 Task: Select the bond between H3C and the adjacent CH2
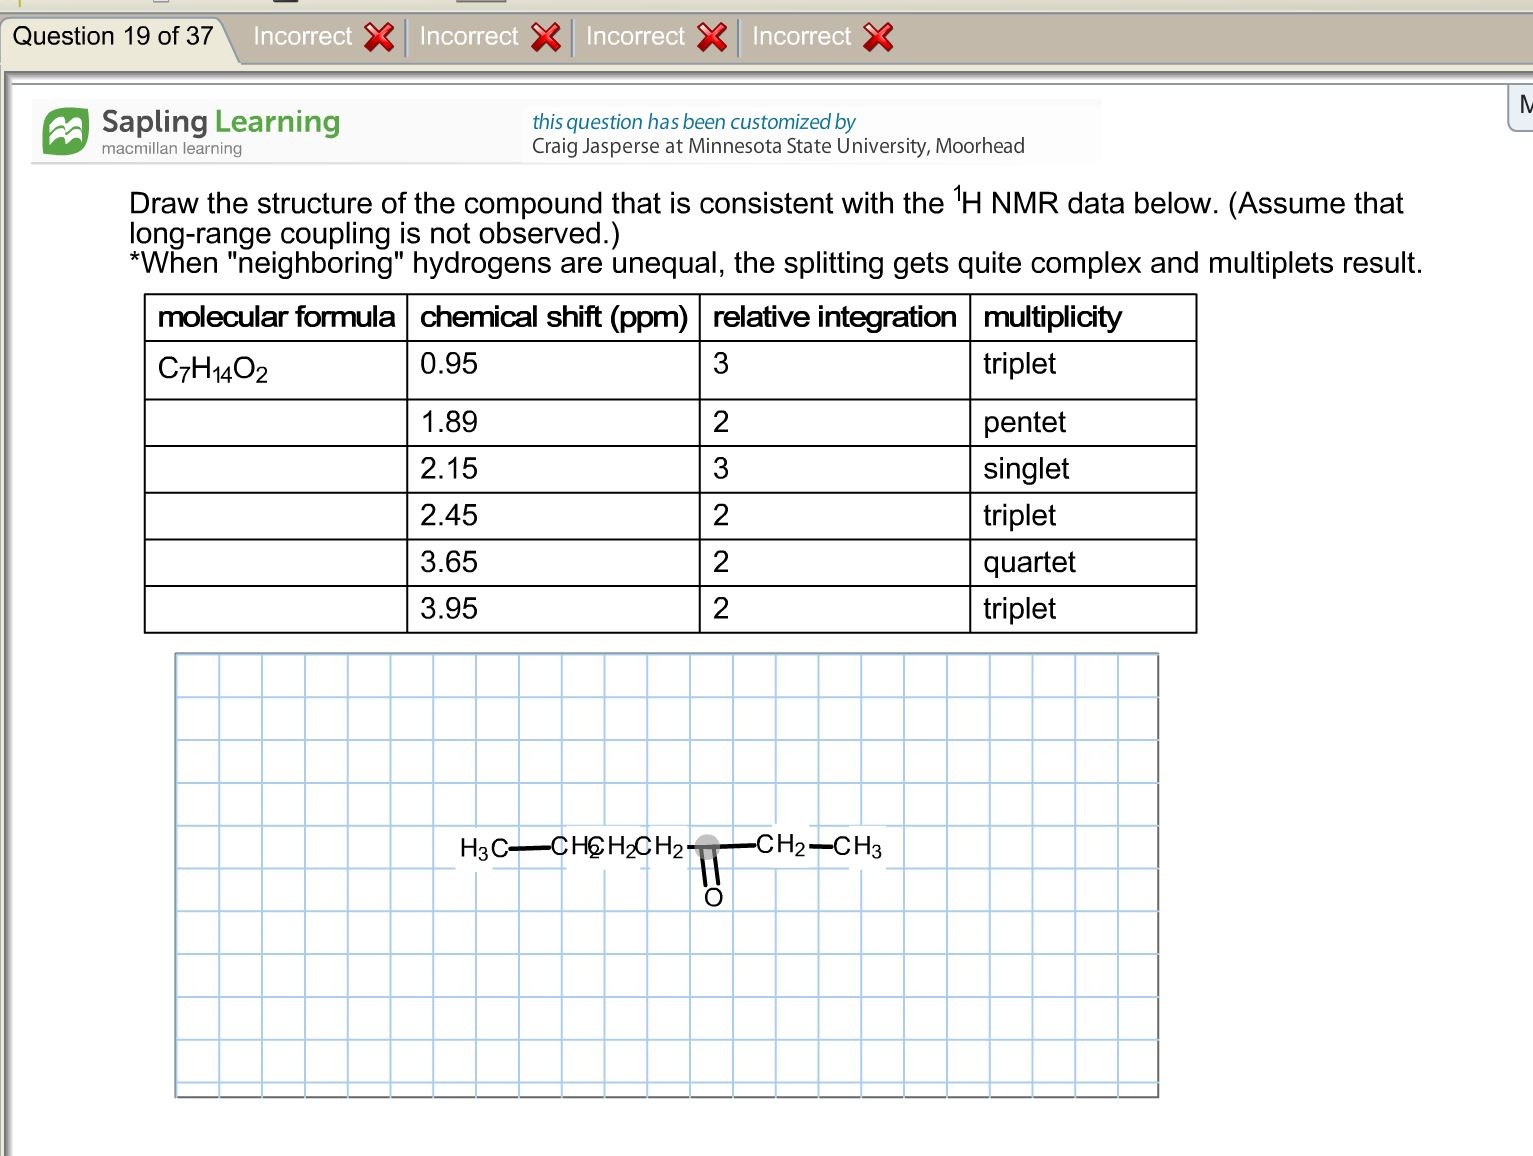(529, 848)
